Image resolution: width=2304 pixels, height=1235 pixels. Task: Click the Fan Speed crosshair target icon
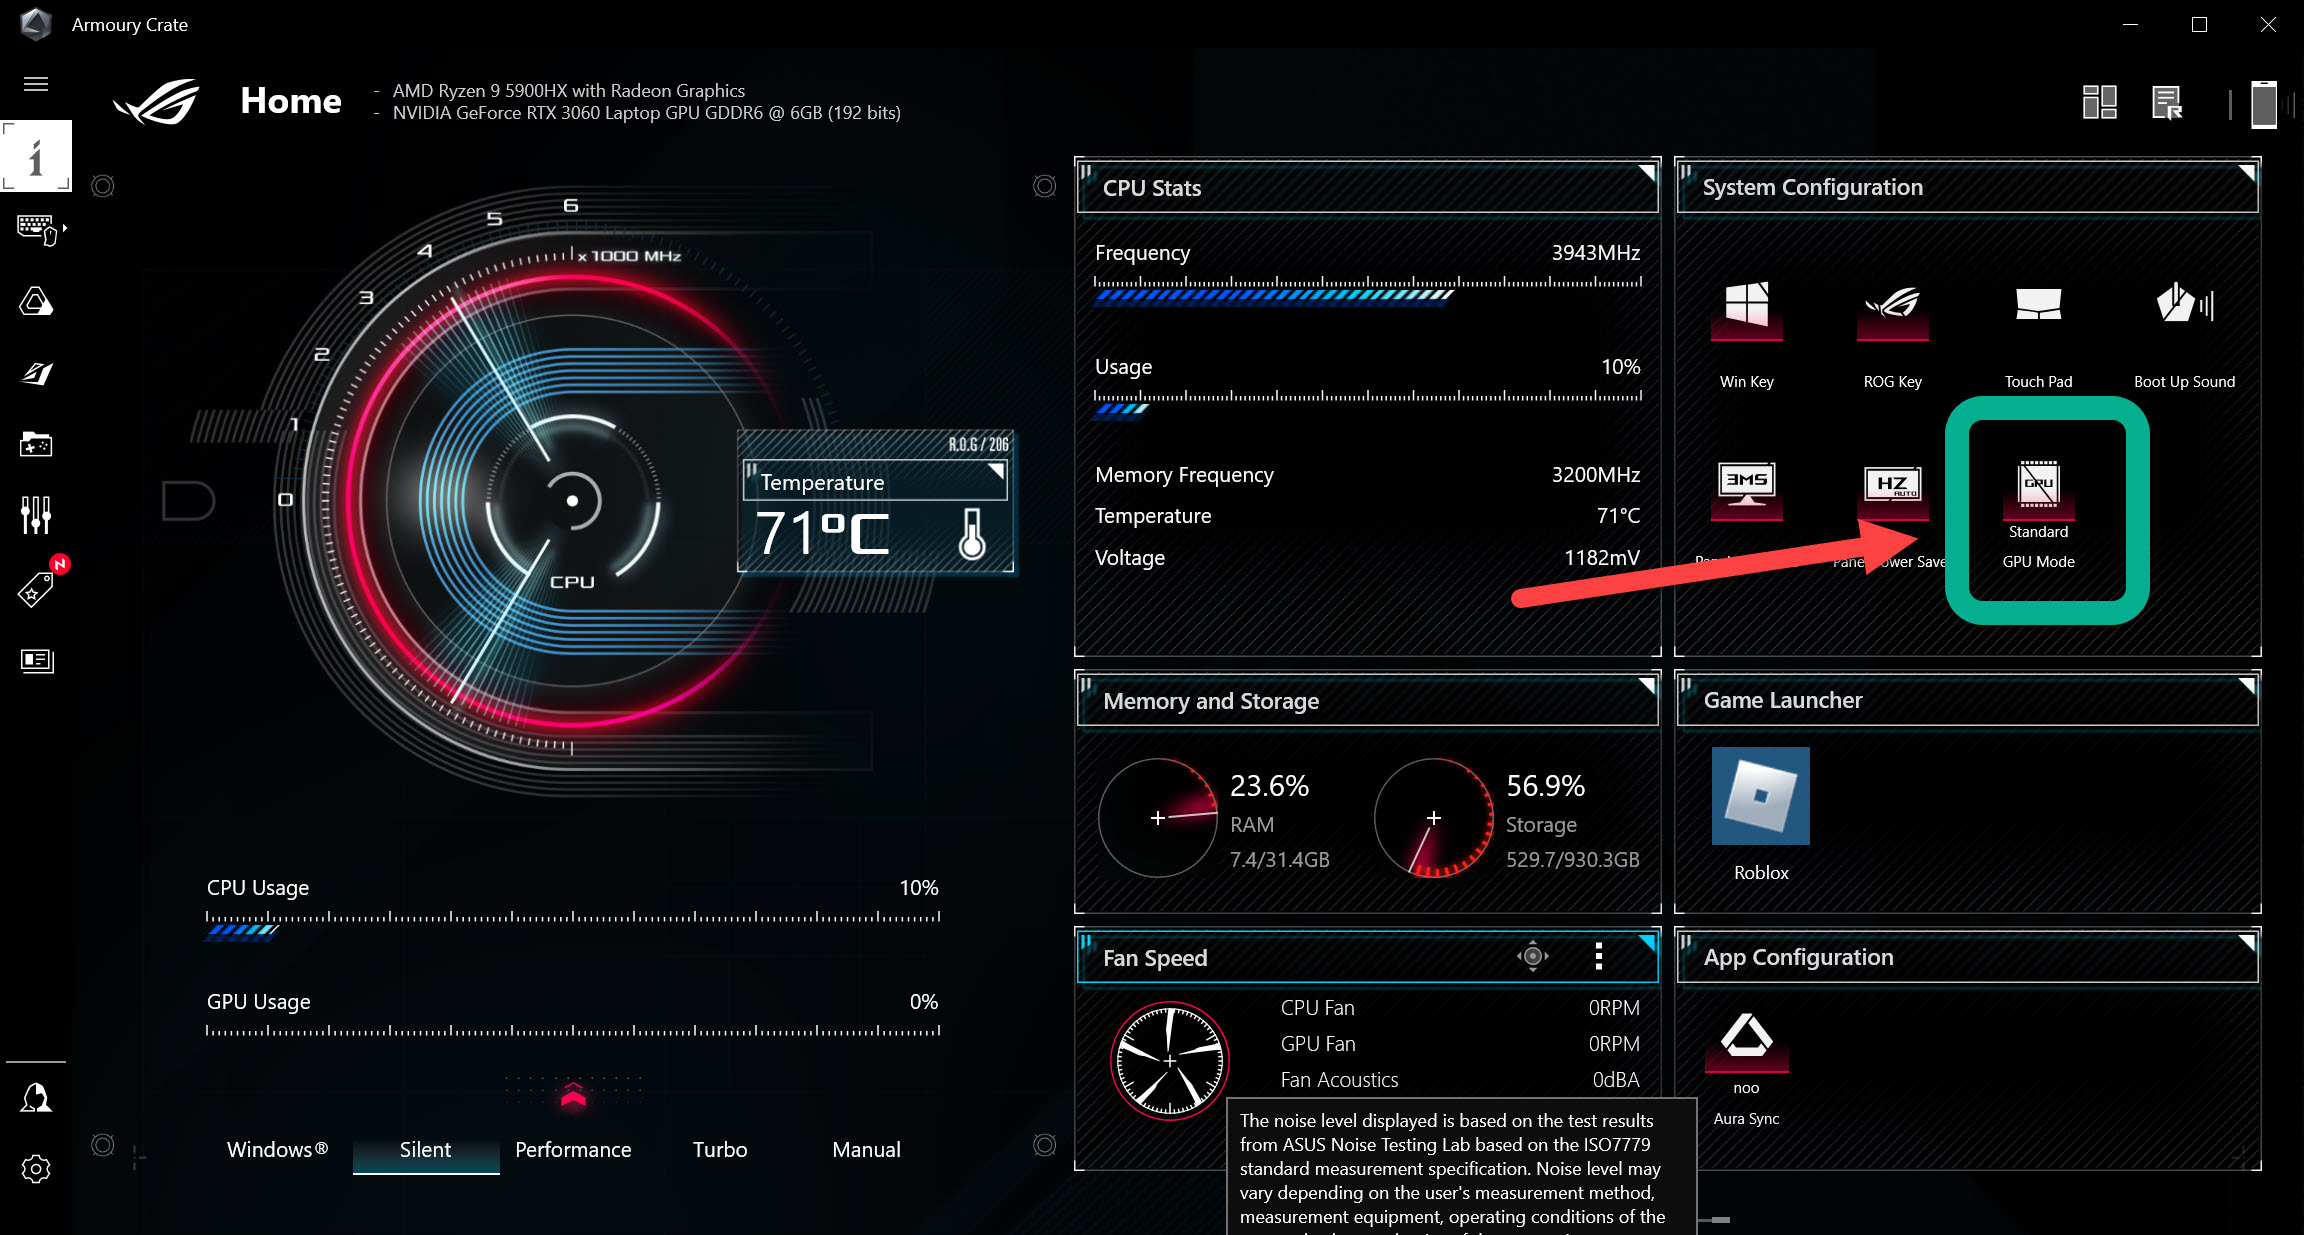coord(1532,957)
